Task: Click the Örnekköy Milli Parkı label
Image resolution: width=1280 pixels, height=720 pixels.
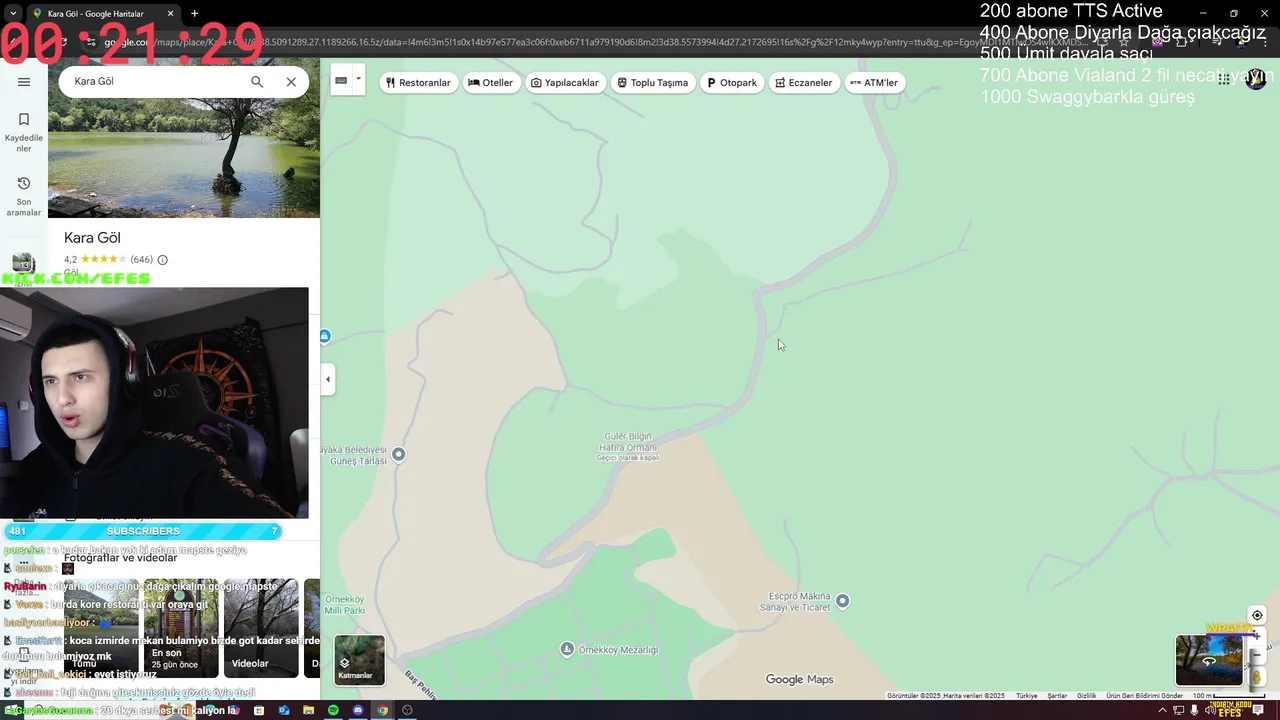Action: pyautogui.click(x=345, y=604)
